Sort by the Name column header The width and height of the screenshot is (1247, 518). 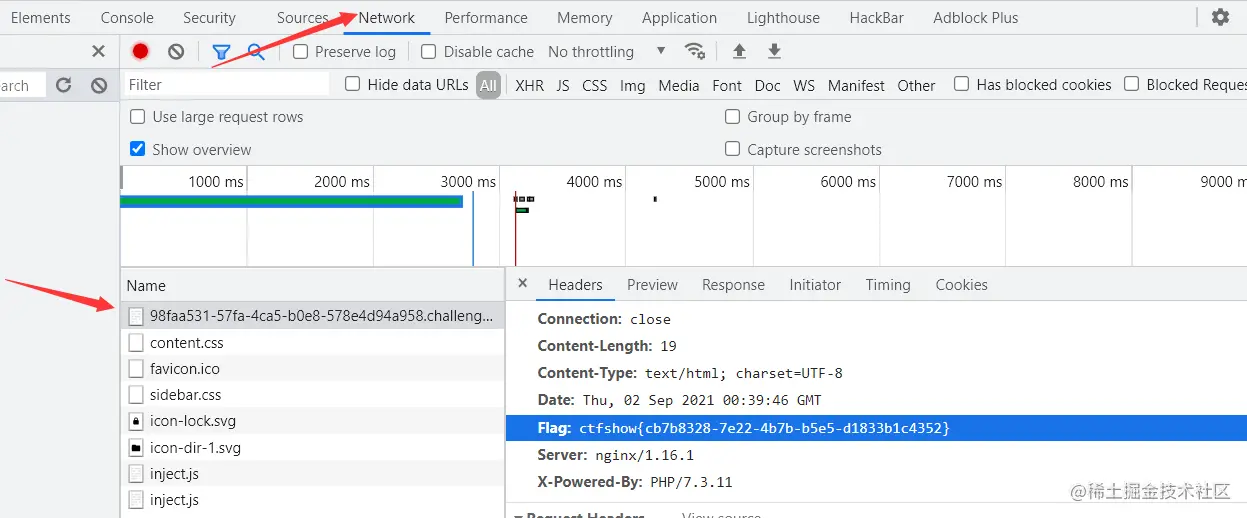point(312,285)
